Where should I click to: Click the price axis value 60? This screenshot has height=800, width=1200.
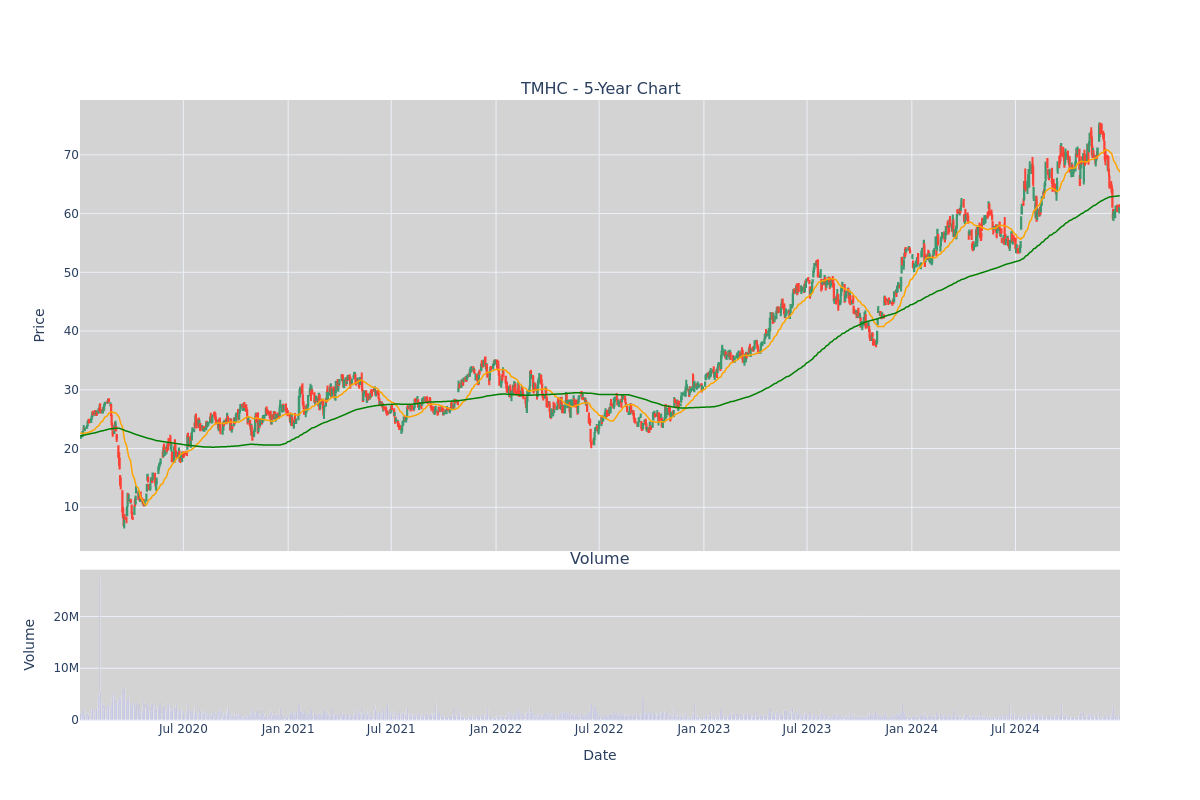click(71, 214)
